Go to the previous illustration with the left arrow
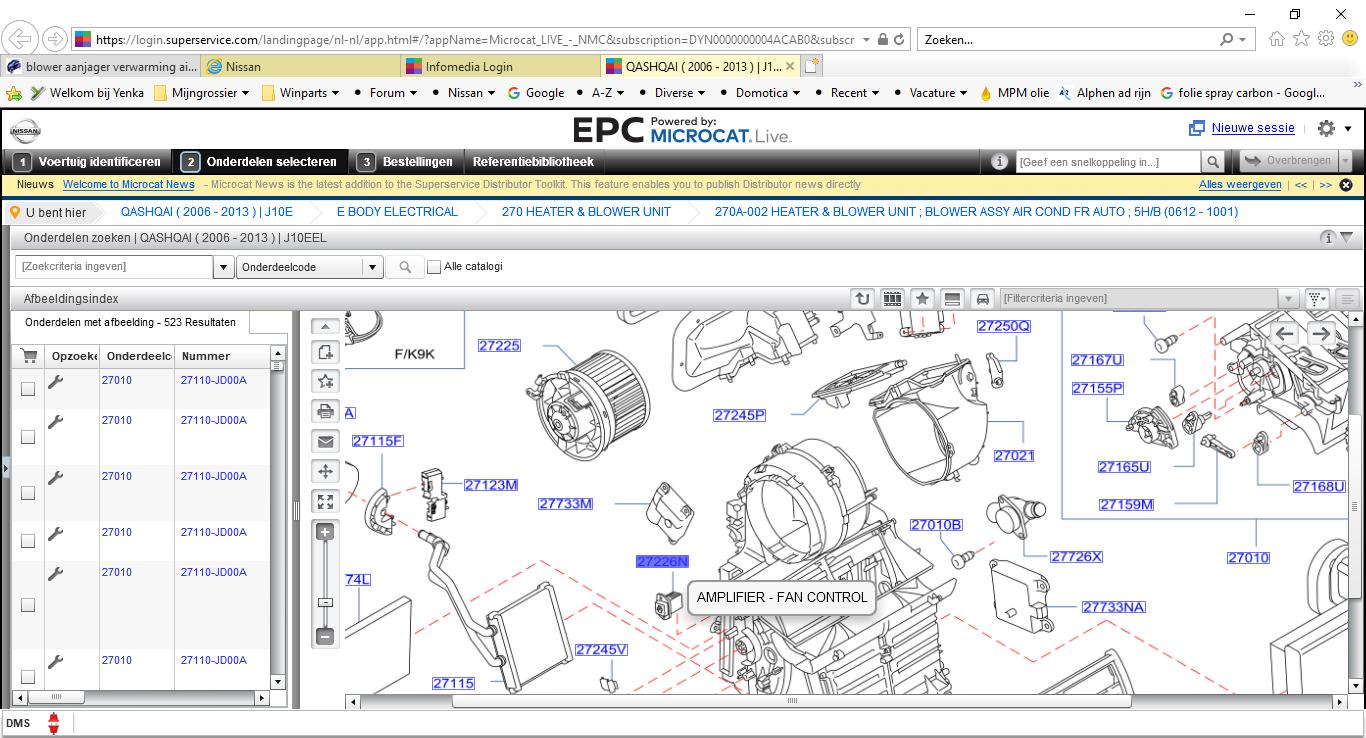Image resolution: width=1366 pixels, height=738 pixels. tap(1285, 333)
